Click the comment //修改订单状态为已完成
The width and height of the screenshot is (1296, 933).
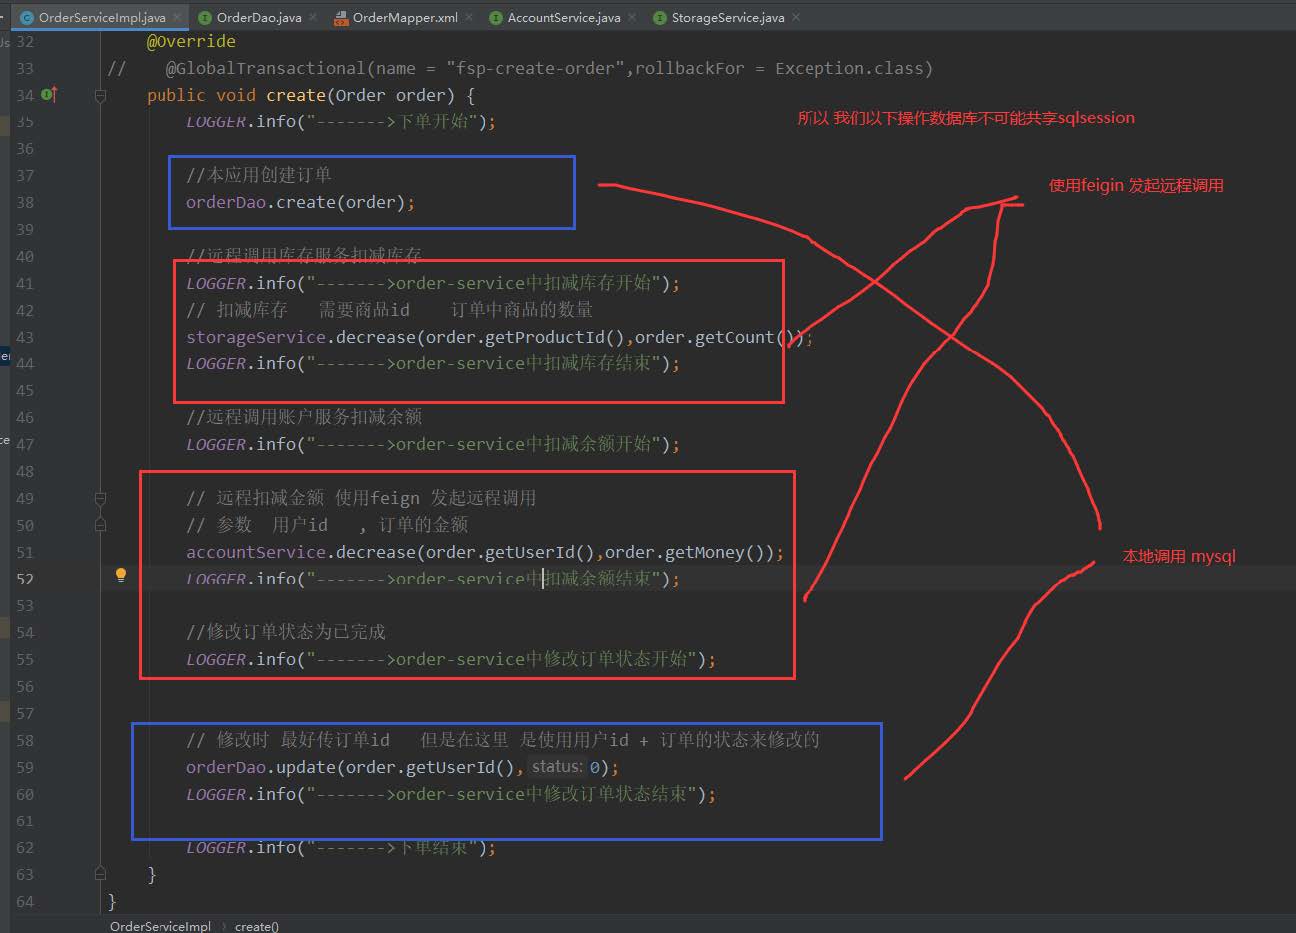tap(285, 632)
